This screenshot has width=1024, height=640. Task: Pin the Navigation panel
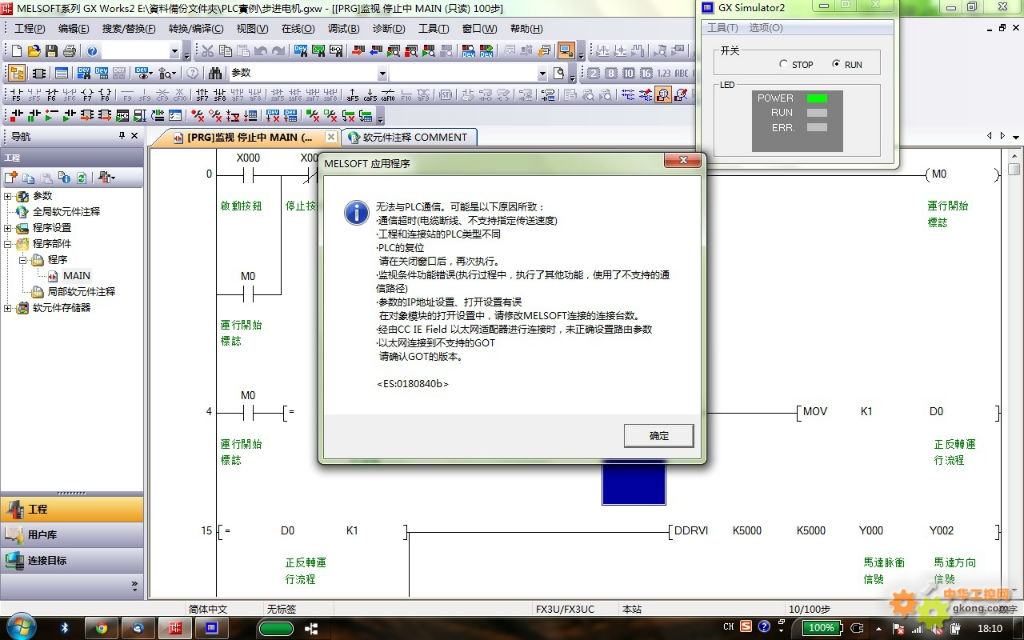pos(121,136)
